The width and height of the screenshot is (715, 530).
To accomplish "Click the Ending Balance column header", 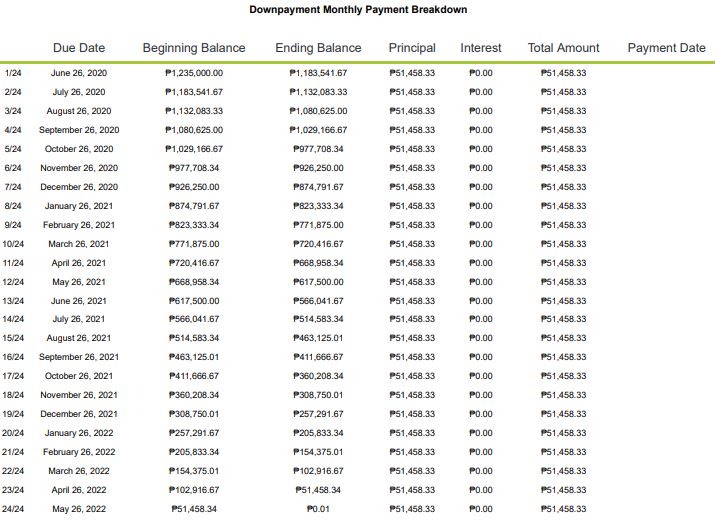I will coord(318,48).
